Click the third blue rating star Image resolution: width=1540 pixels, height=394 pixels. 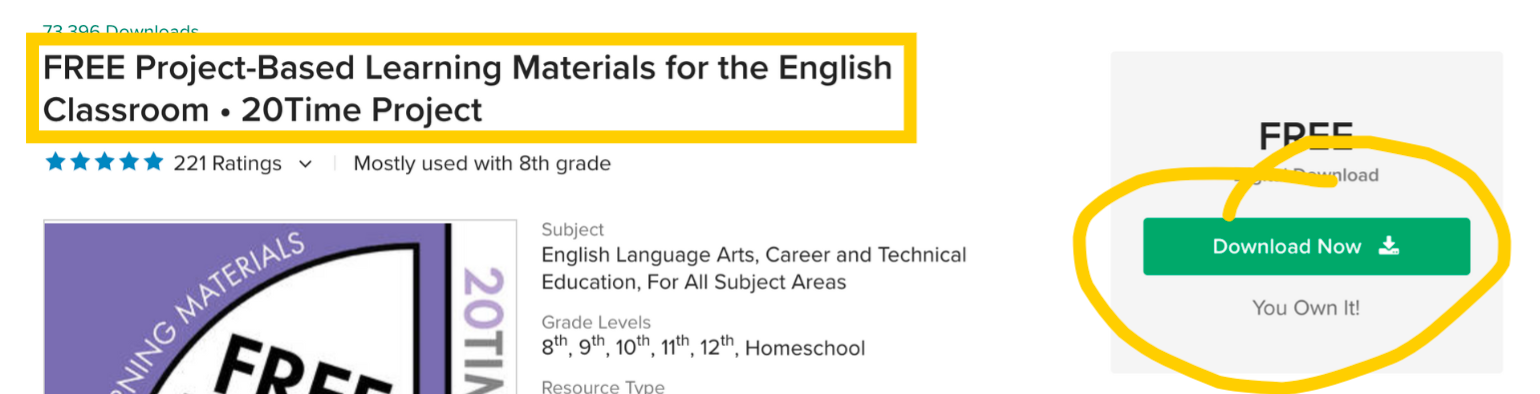tap(104, 162)
